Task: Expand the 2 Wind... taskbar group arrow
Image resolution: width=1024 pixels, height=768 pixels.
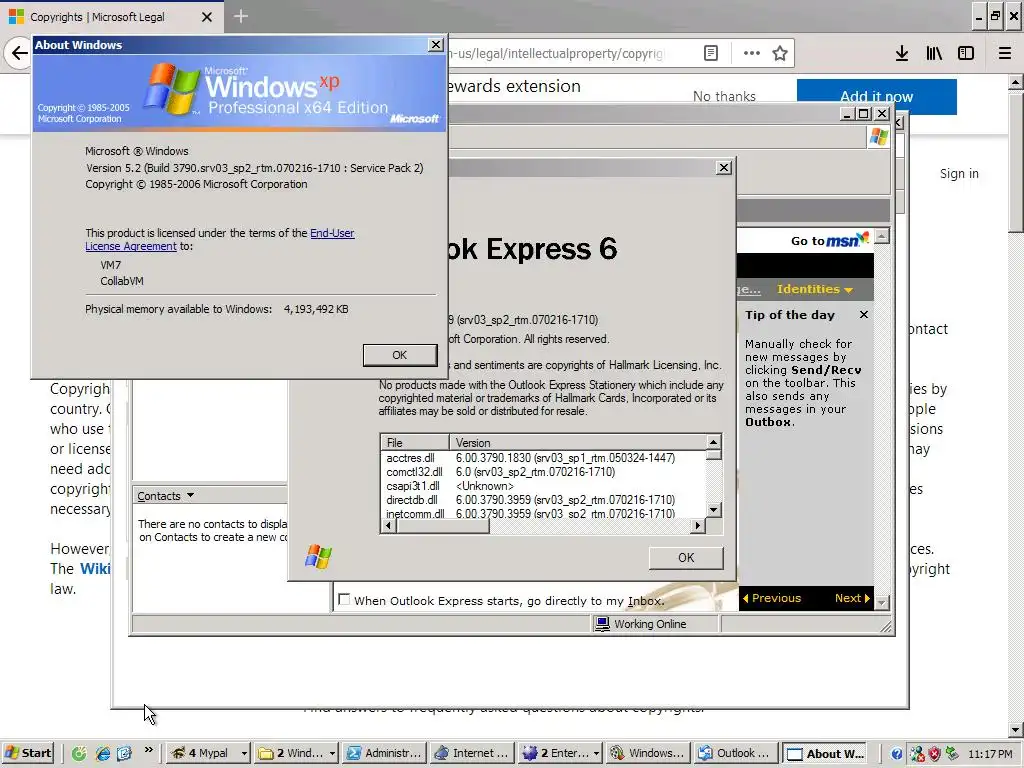Action: tap(332, 754)
